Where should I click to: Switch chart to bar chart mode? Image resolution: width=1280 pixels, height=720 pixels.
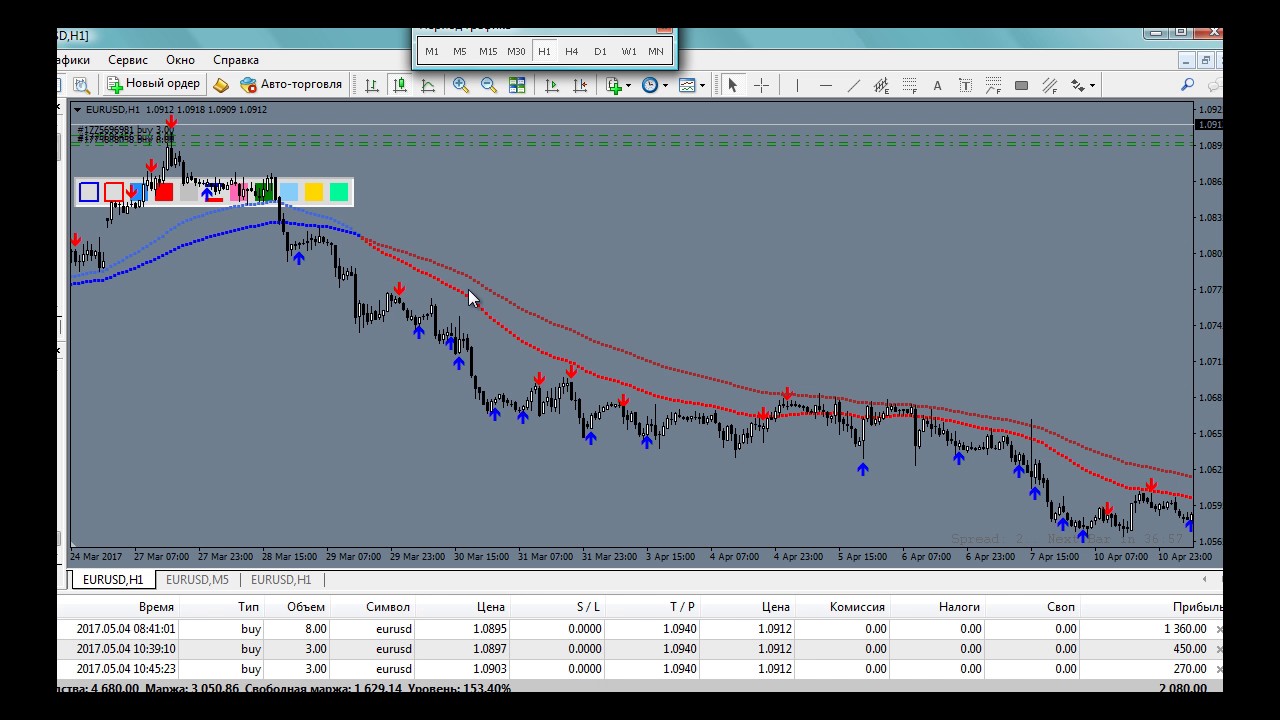(x=372, y=85)
